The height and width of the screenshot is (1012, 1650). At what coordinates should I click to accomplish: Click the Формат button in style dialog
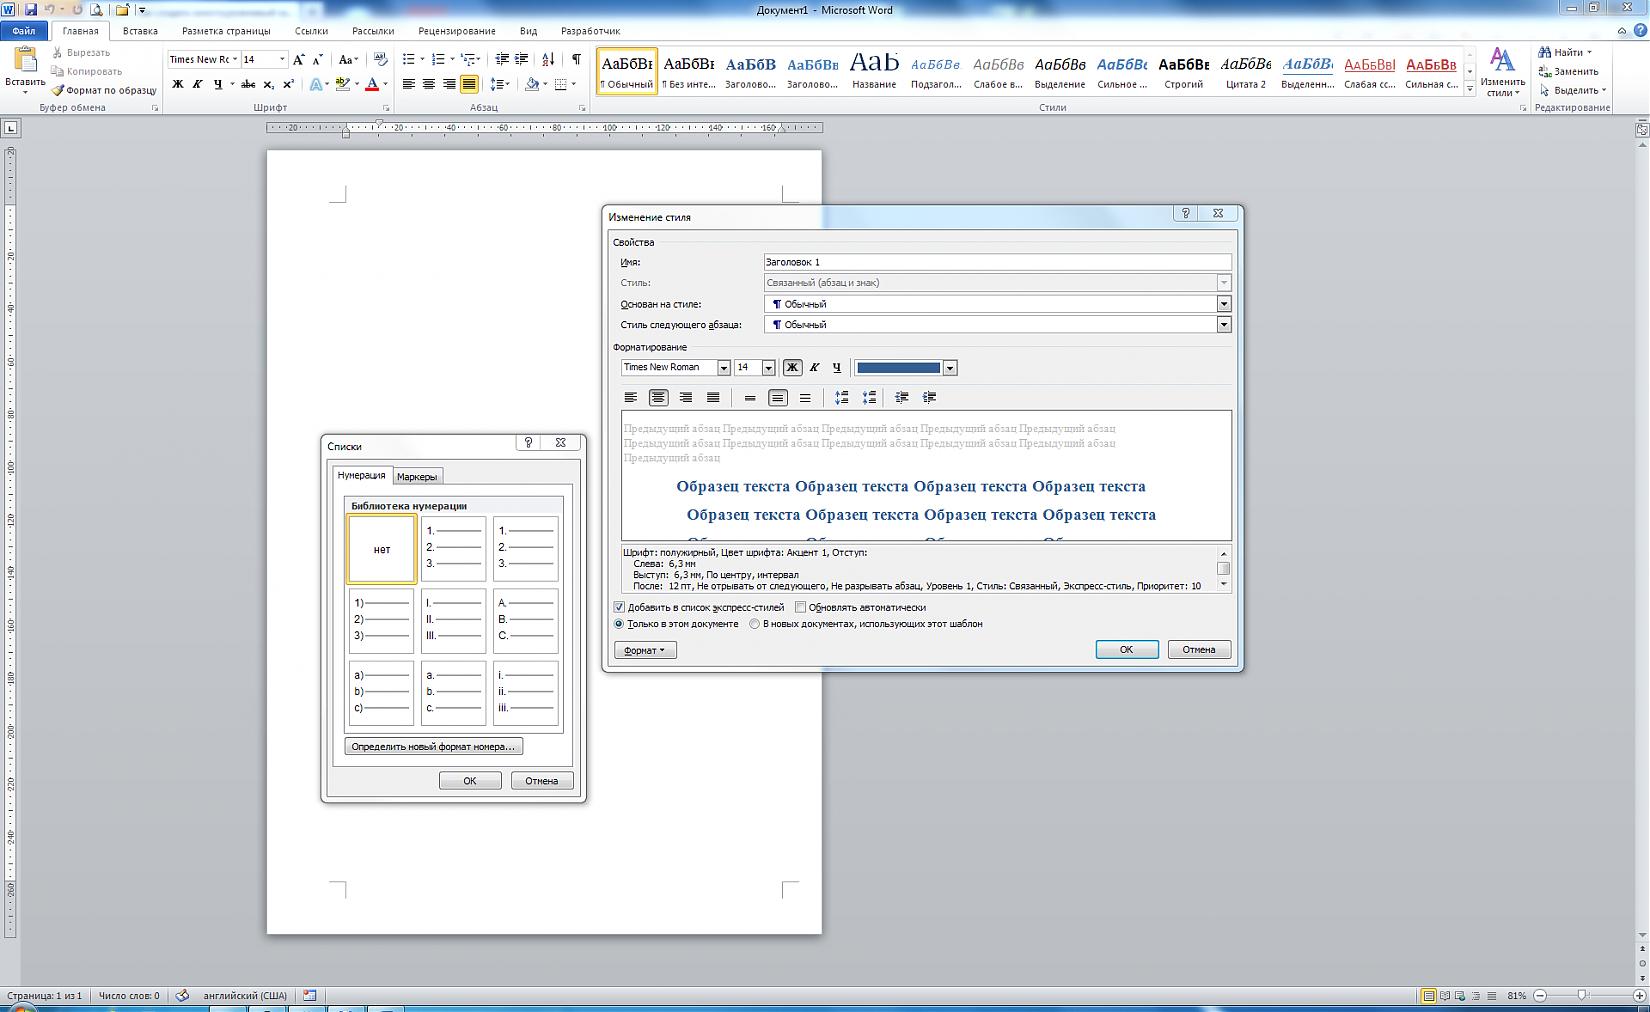tap(645, 650)
